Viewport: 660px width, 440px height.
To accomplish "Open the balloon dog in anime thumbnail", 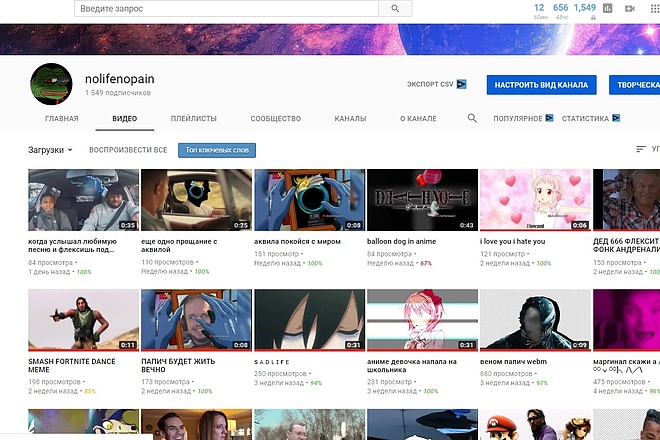I will pos(423,200).
